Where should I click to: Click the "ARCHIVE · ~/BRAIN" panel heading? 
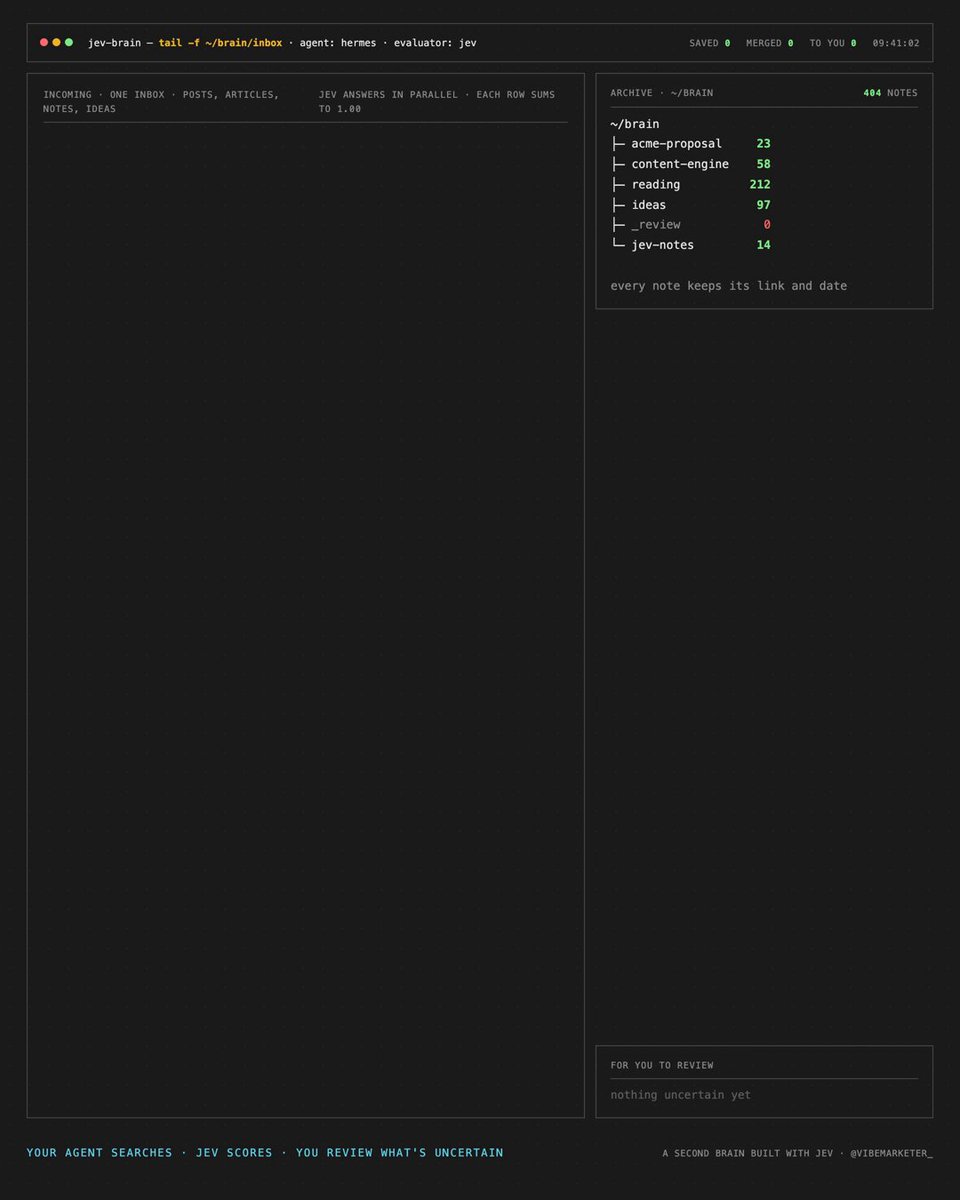662,93
